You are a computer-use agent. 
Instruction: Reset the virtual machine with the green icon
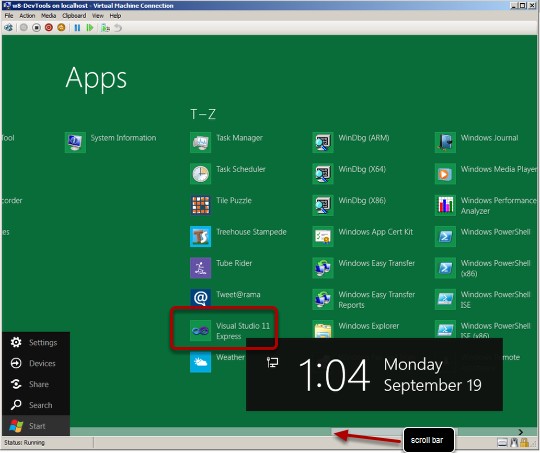(x=90, y=28)
